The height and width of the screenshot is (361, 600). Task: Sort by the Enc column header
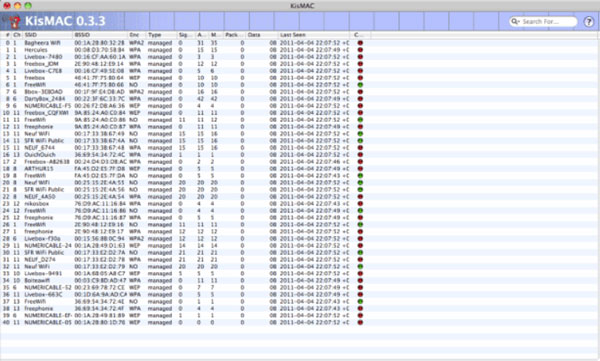pos(137,35)
